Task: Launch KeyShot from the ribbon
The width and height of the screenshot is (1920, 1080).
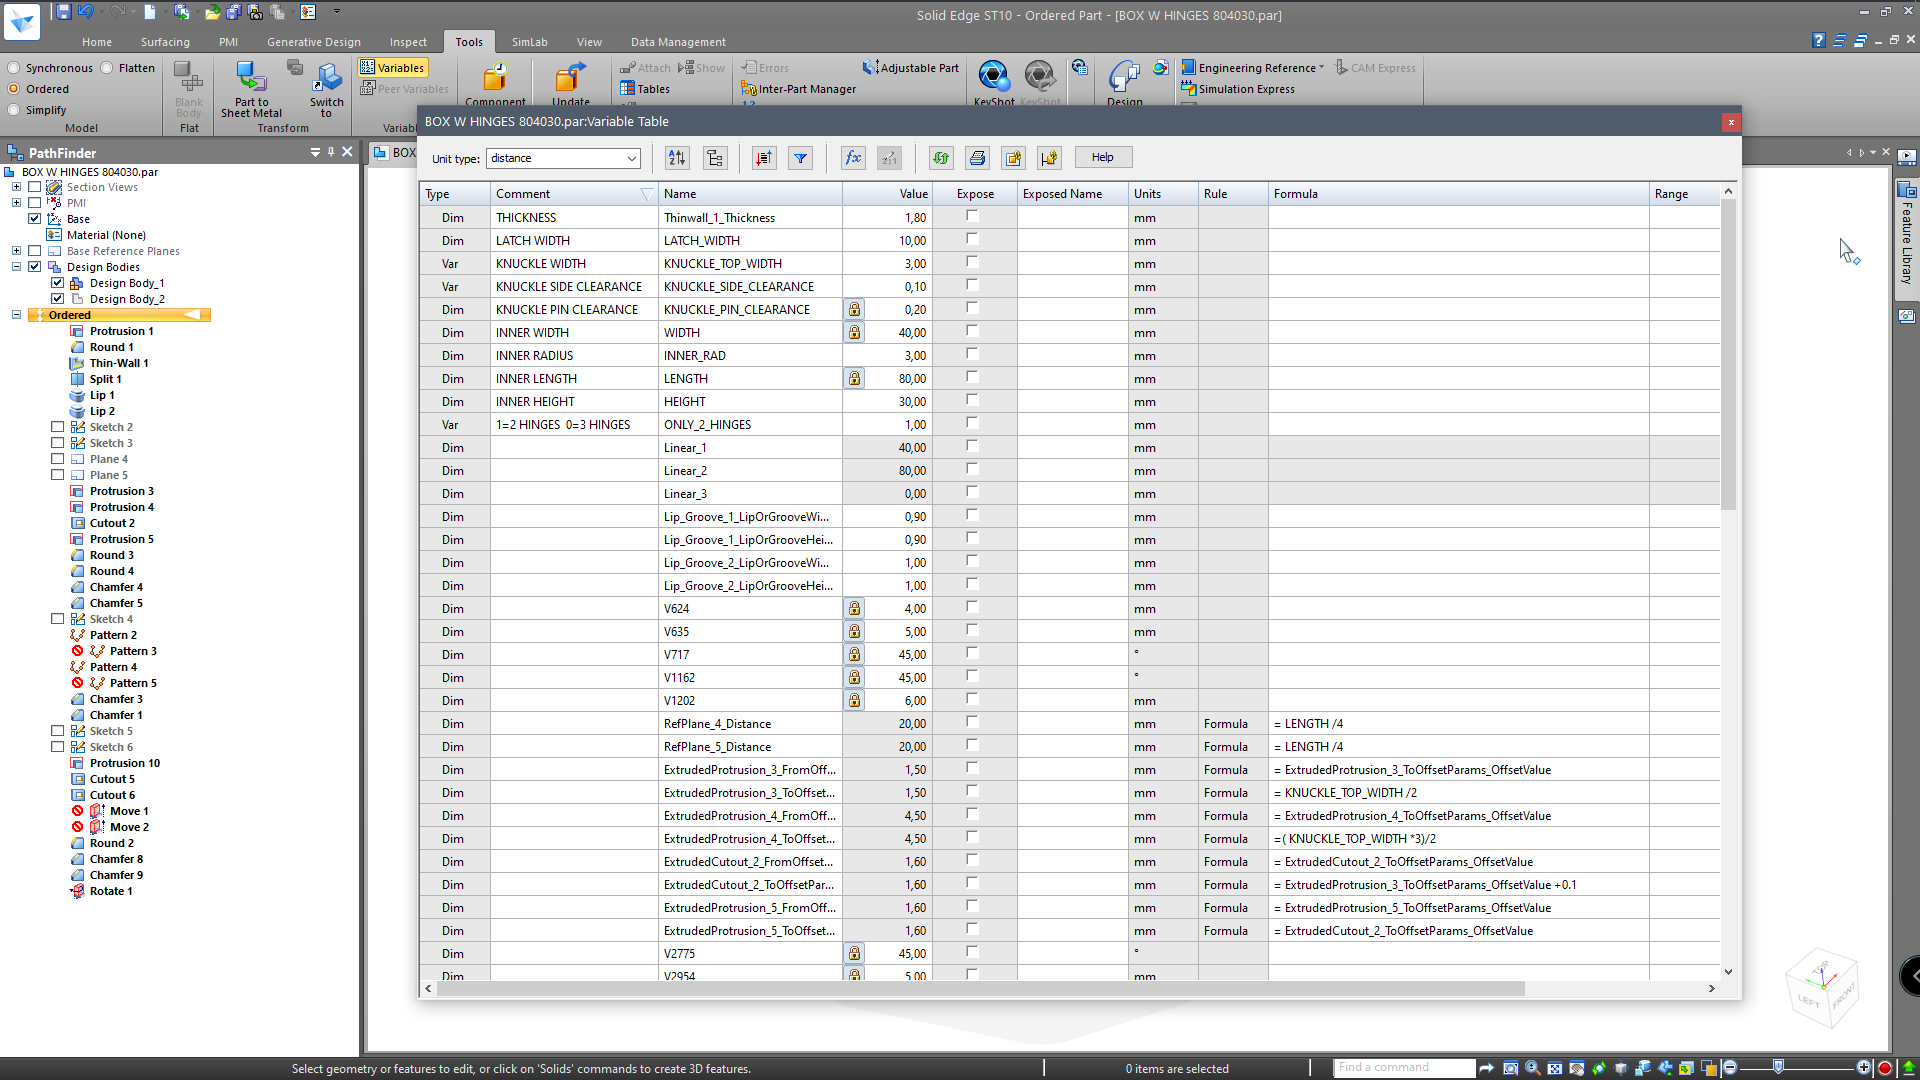Action: tap(993, 78)
